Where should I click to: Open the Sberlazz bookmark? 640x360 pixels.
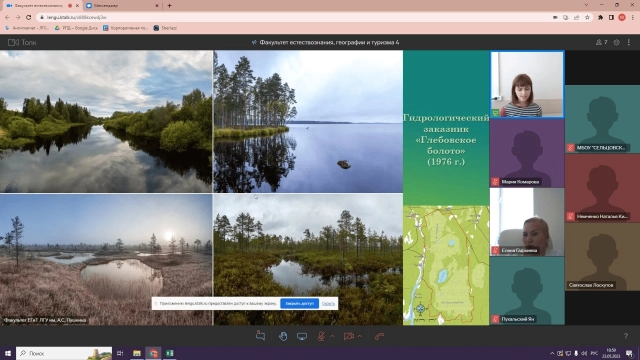click(165, 28)
